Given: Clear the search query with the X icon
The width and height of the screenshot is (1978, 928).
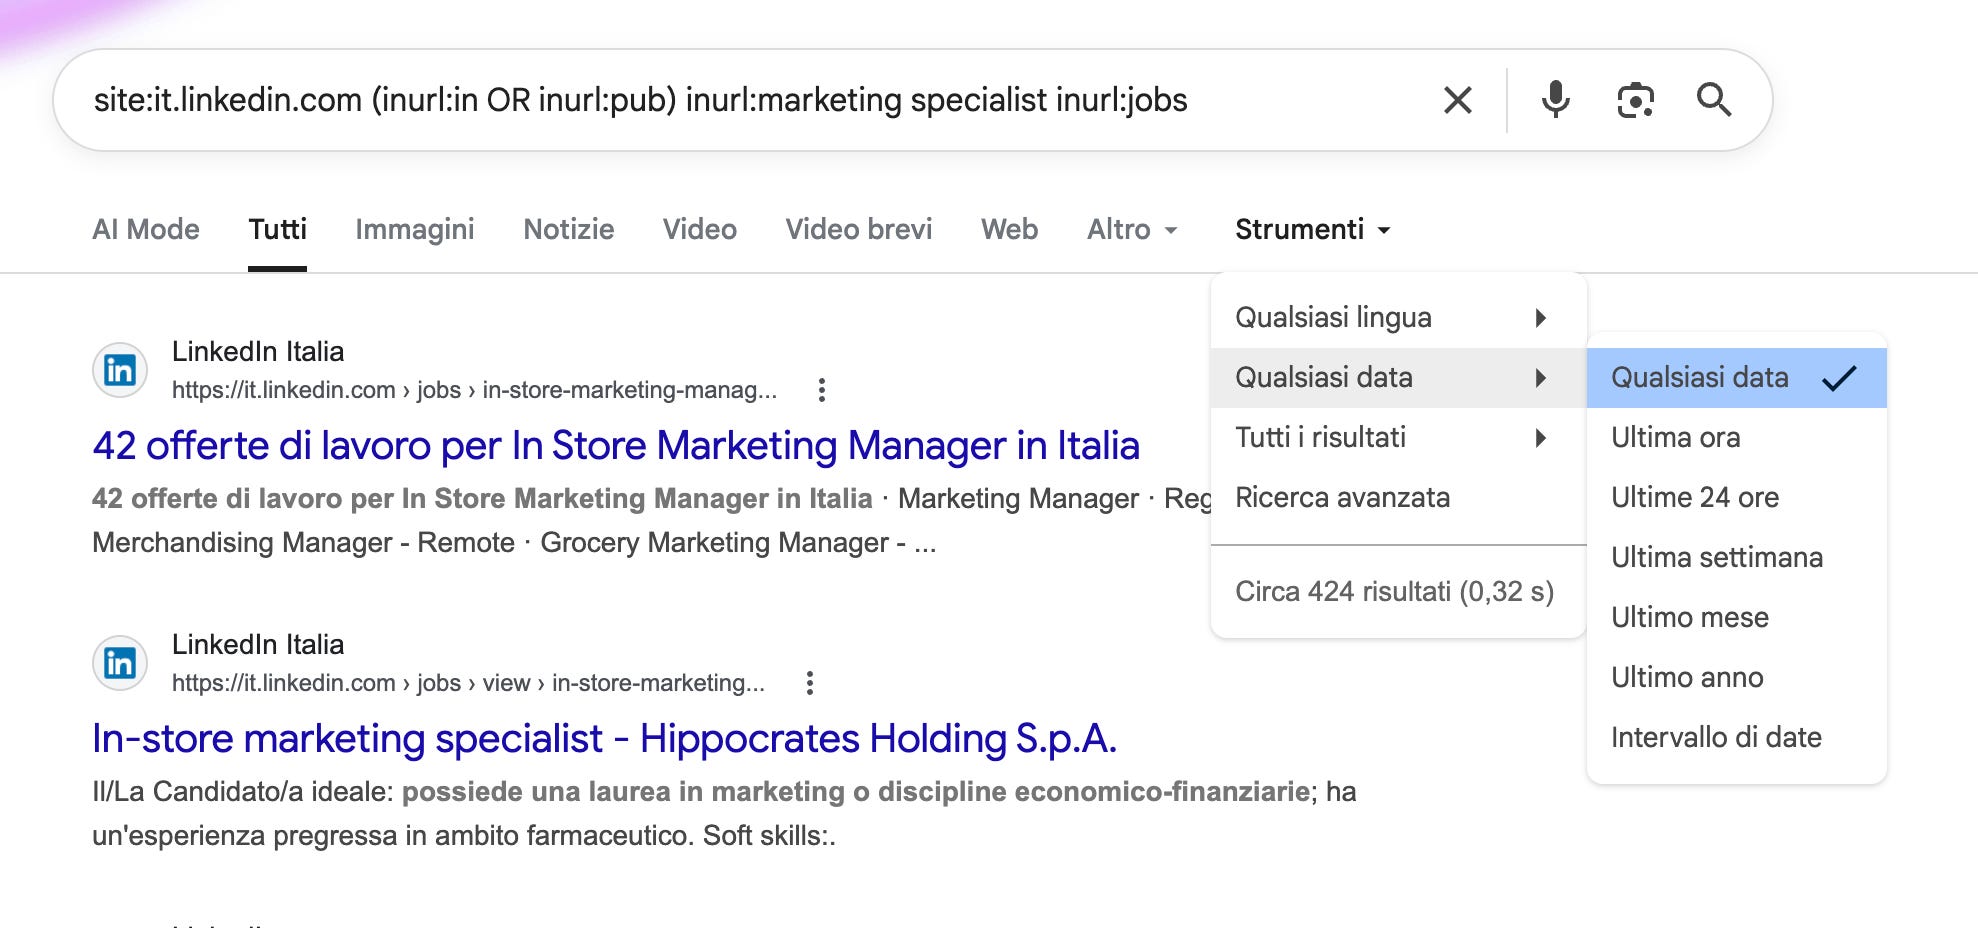Looking at the screenshot, I should [x=1457, y=100].
